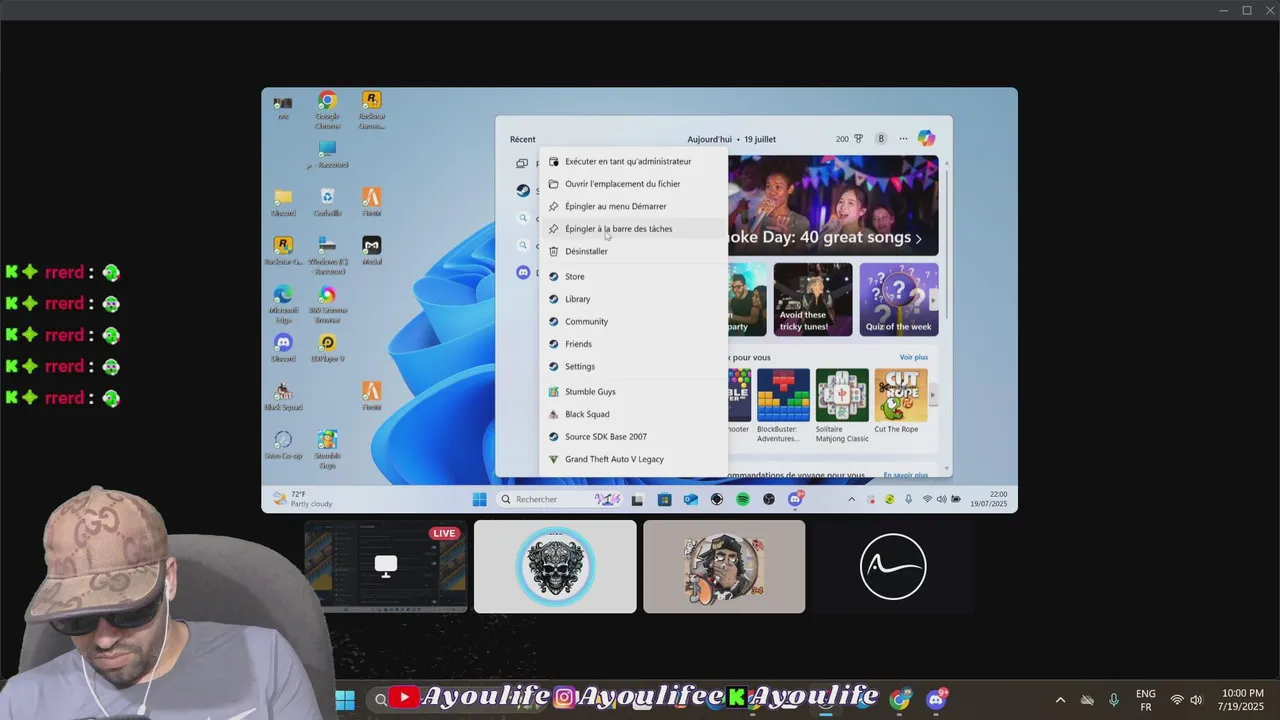Viewport: 1280px width, 720px height.
Task: Click Start button in shared-screen taskbar
Action: (479, 499)
